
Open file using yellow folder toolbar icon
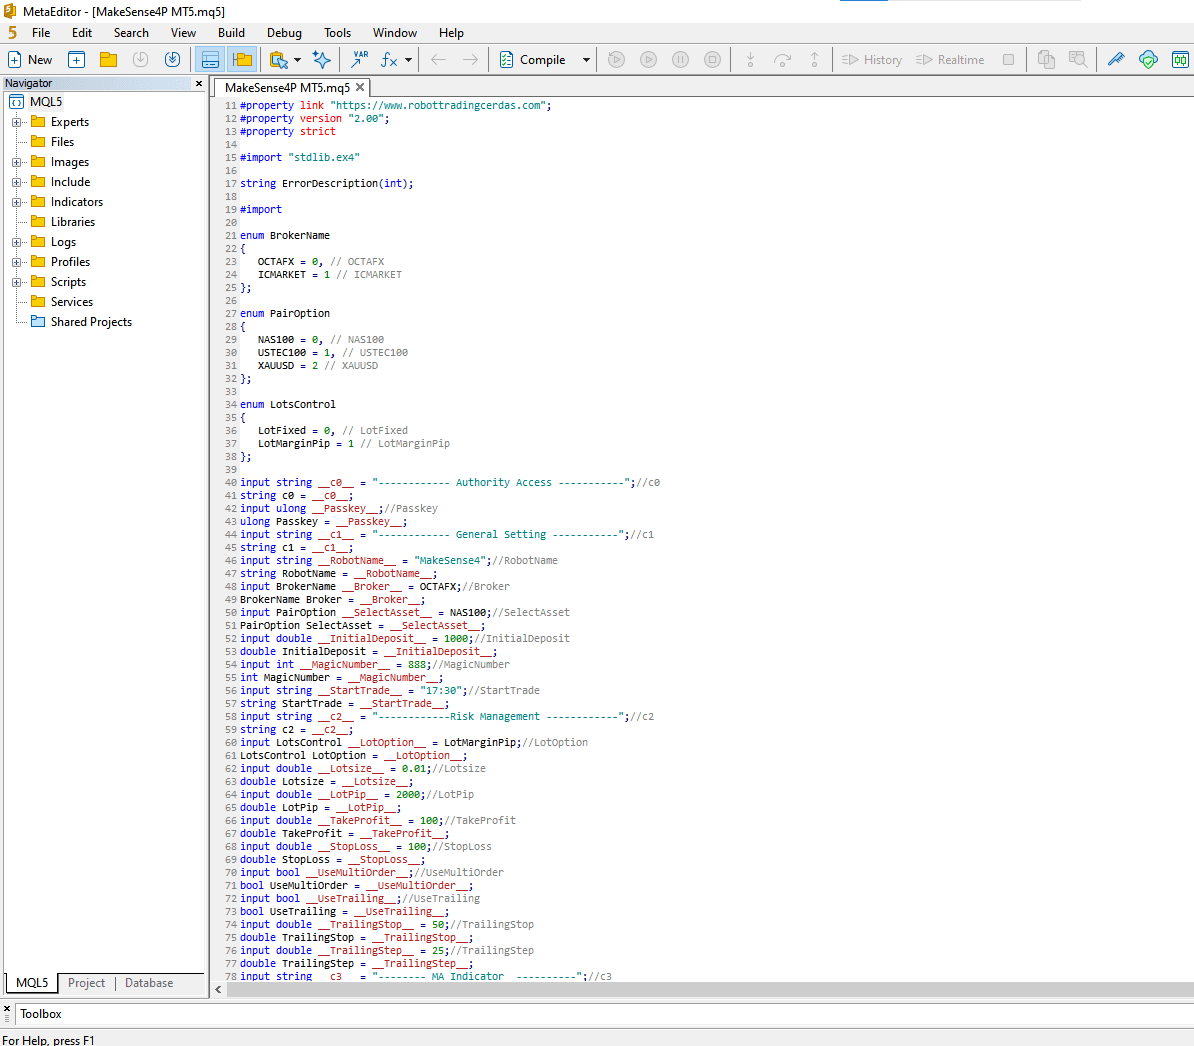108,60
